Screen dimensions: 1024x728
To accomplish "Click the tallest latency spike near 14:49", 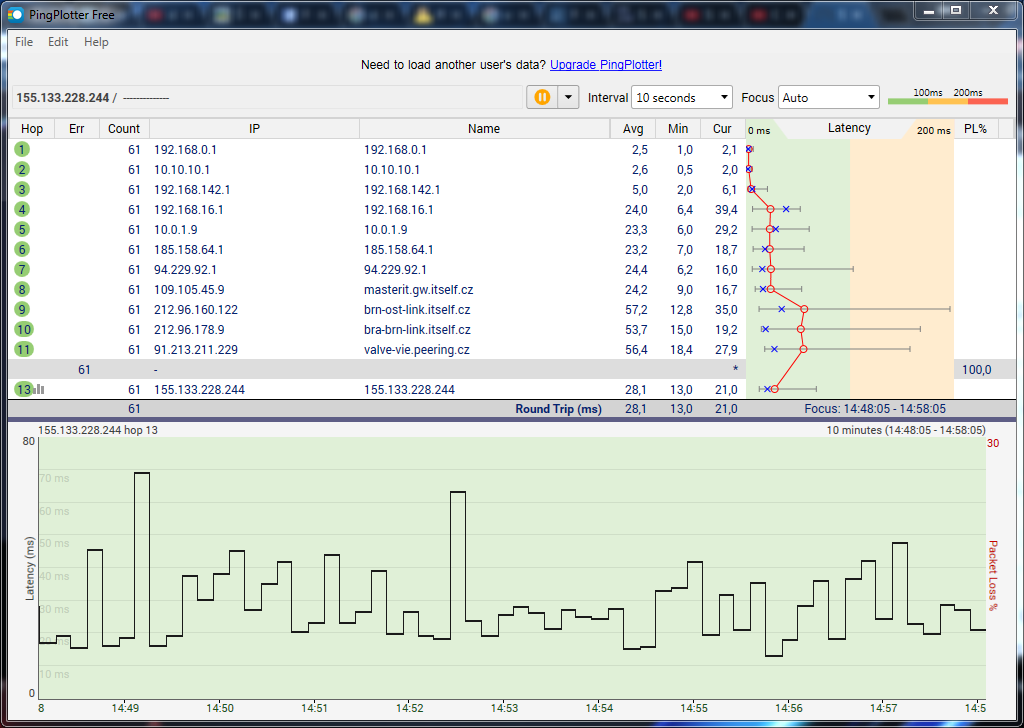I will coord(142,473).
